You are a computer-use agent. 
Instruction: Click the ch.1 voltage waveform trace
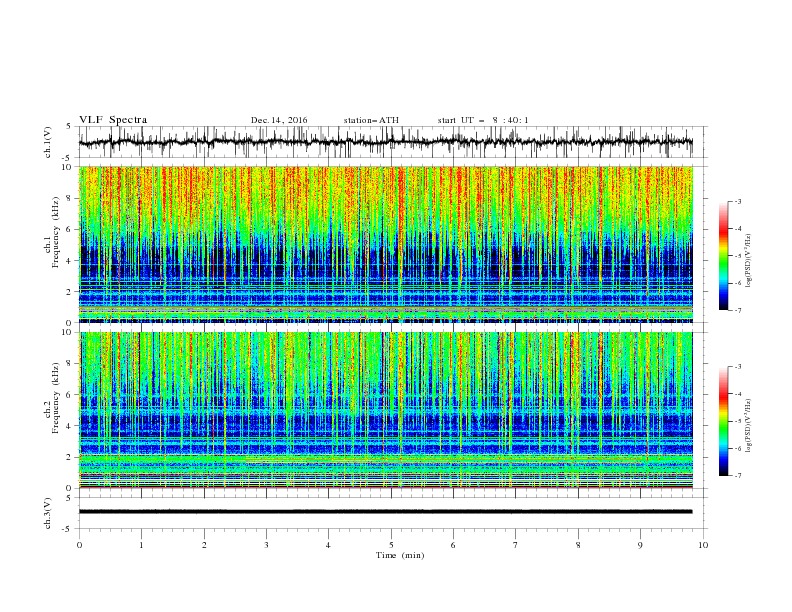tap(385, 142)
